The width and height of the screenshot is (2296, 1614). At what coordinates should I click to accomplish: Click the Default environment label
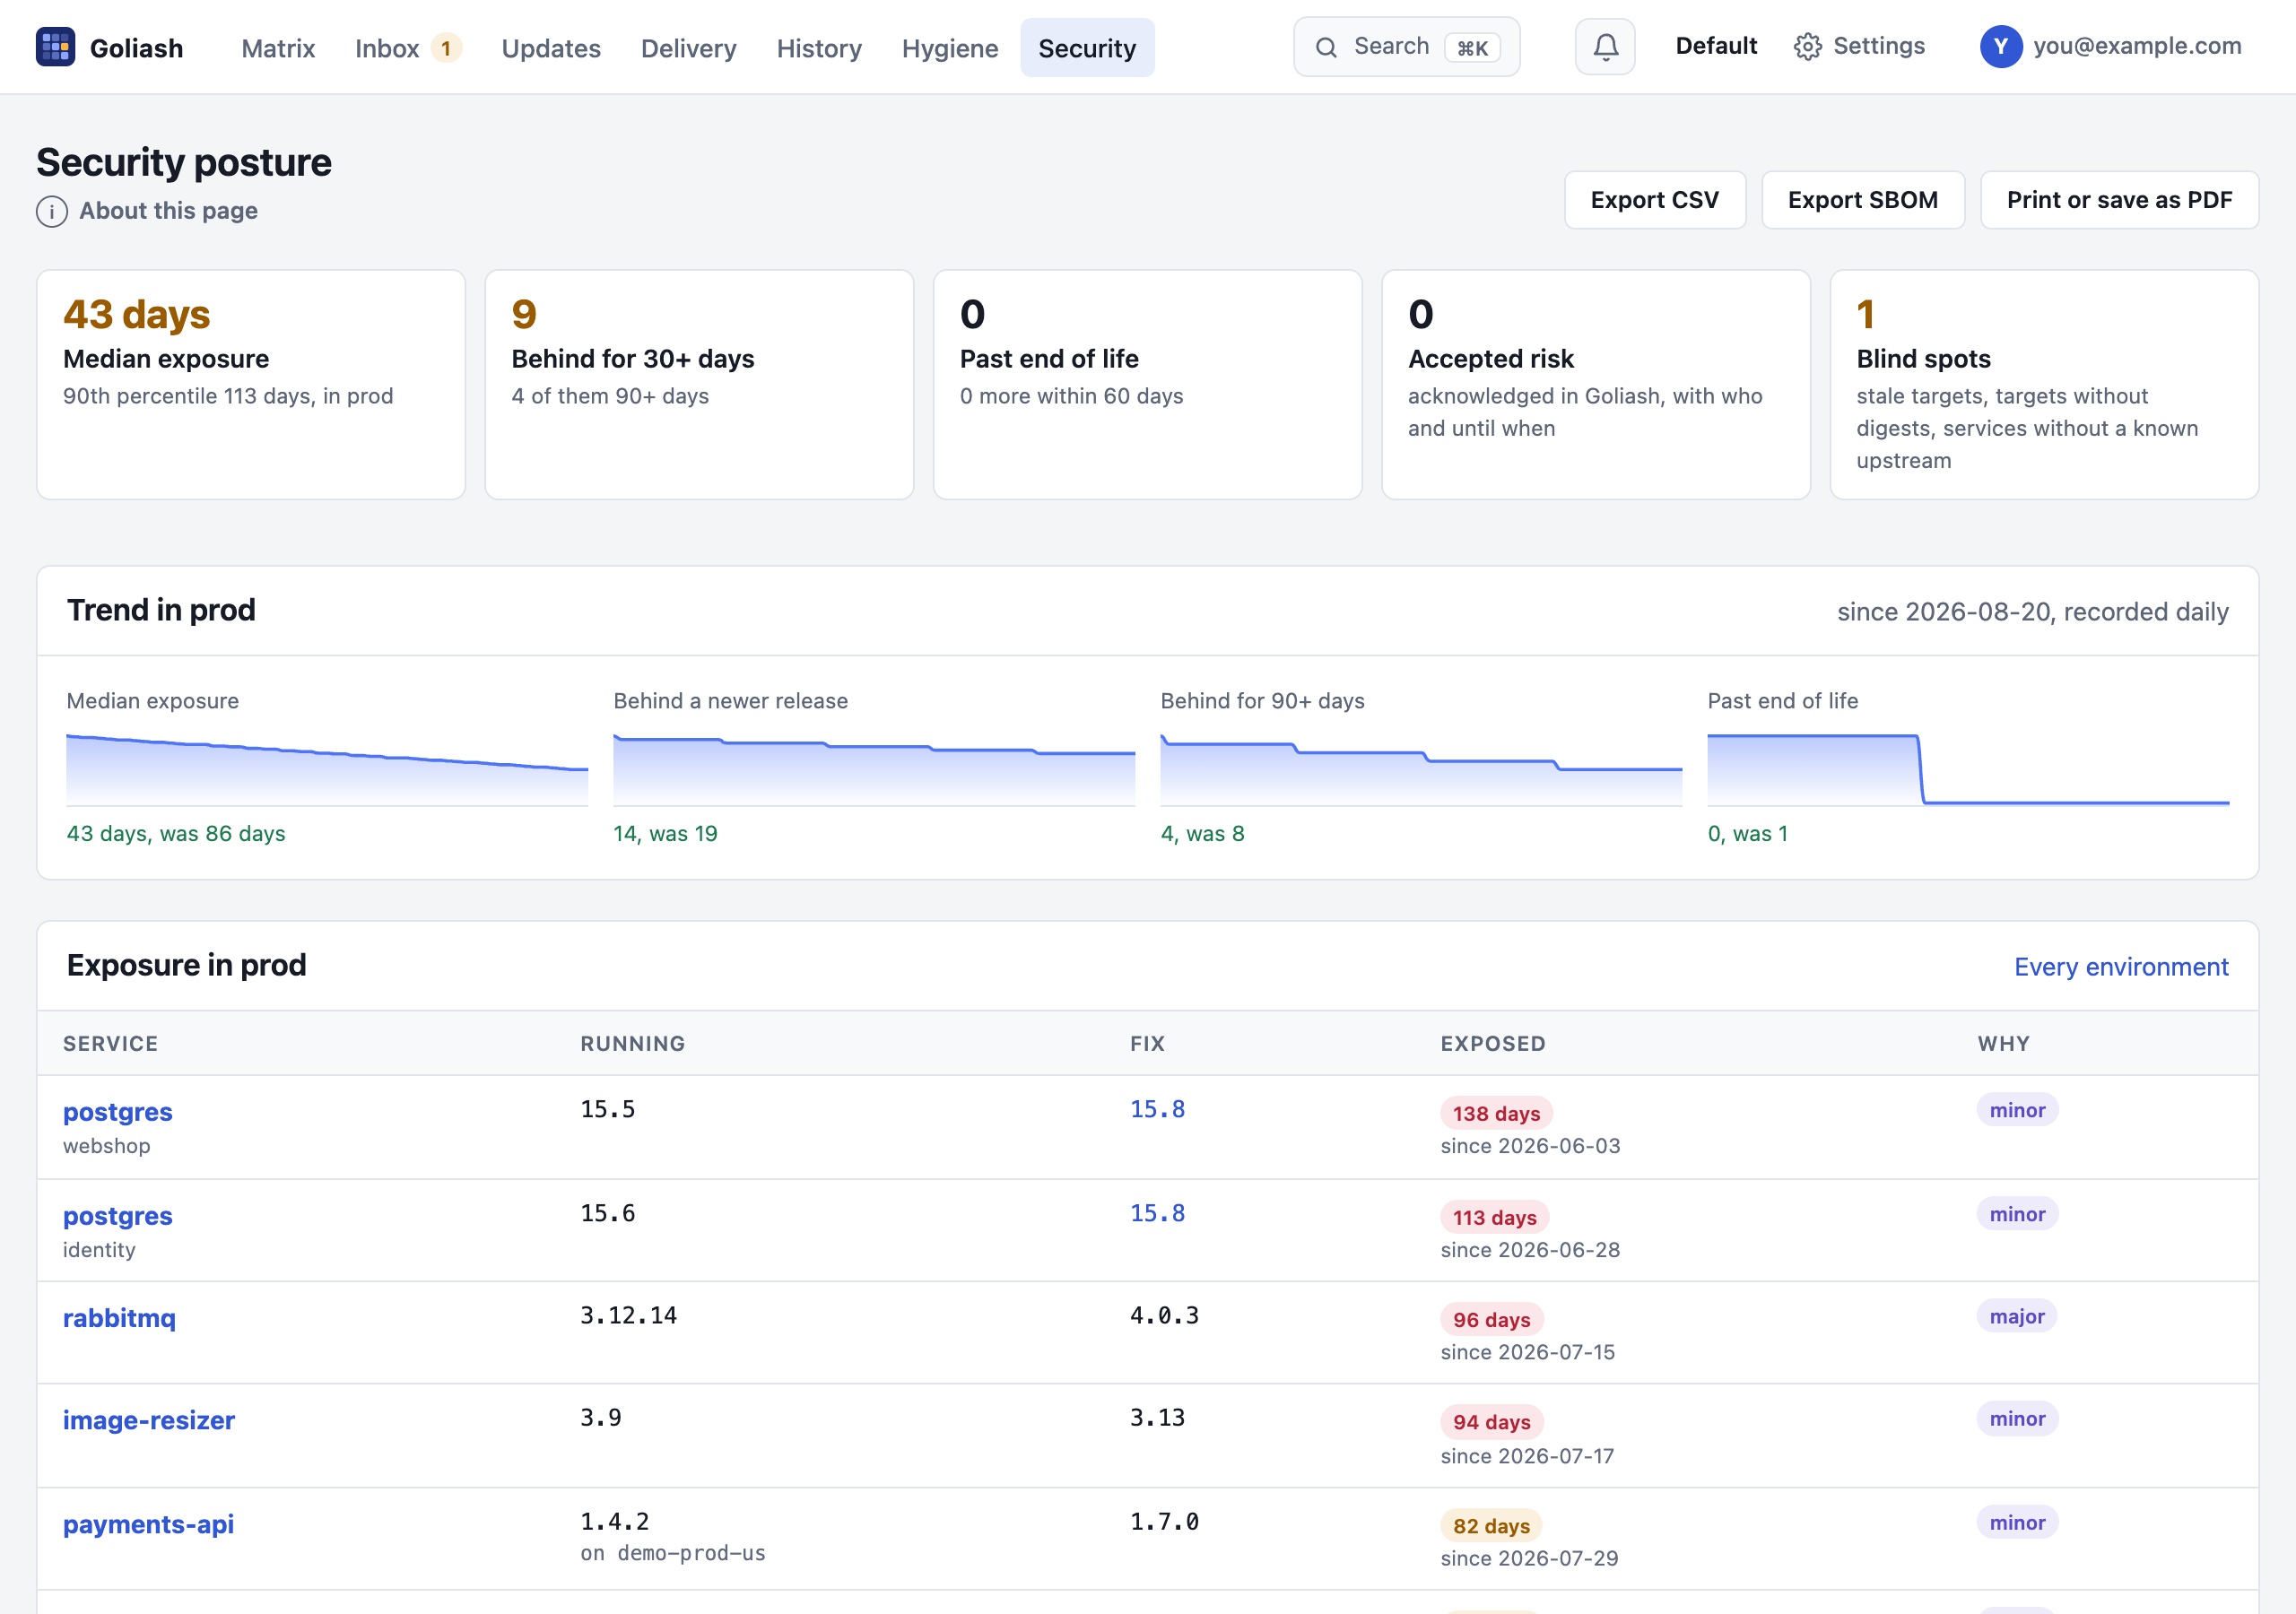tap(1716, 46)
